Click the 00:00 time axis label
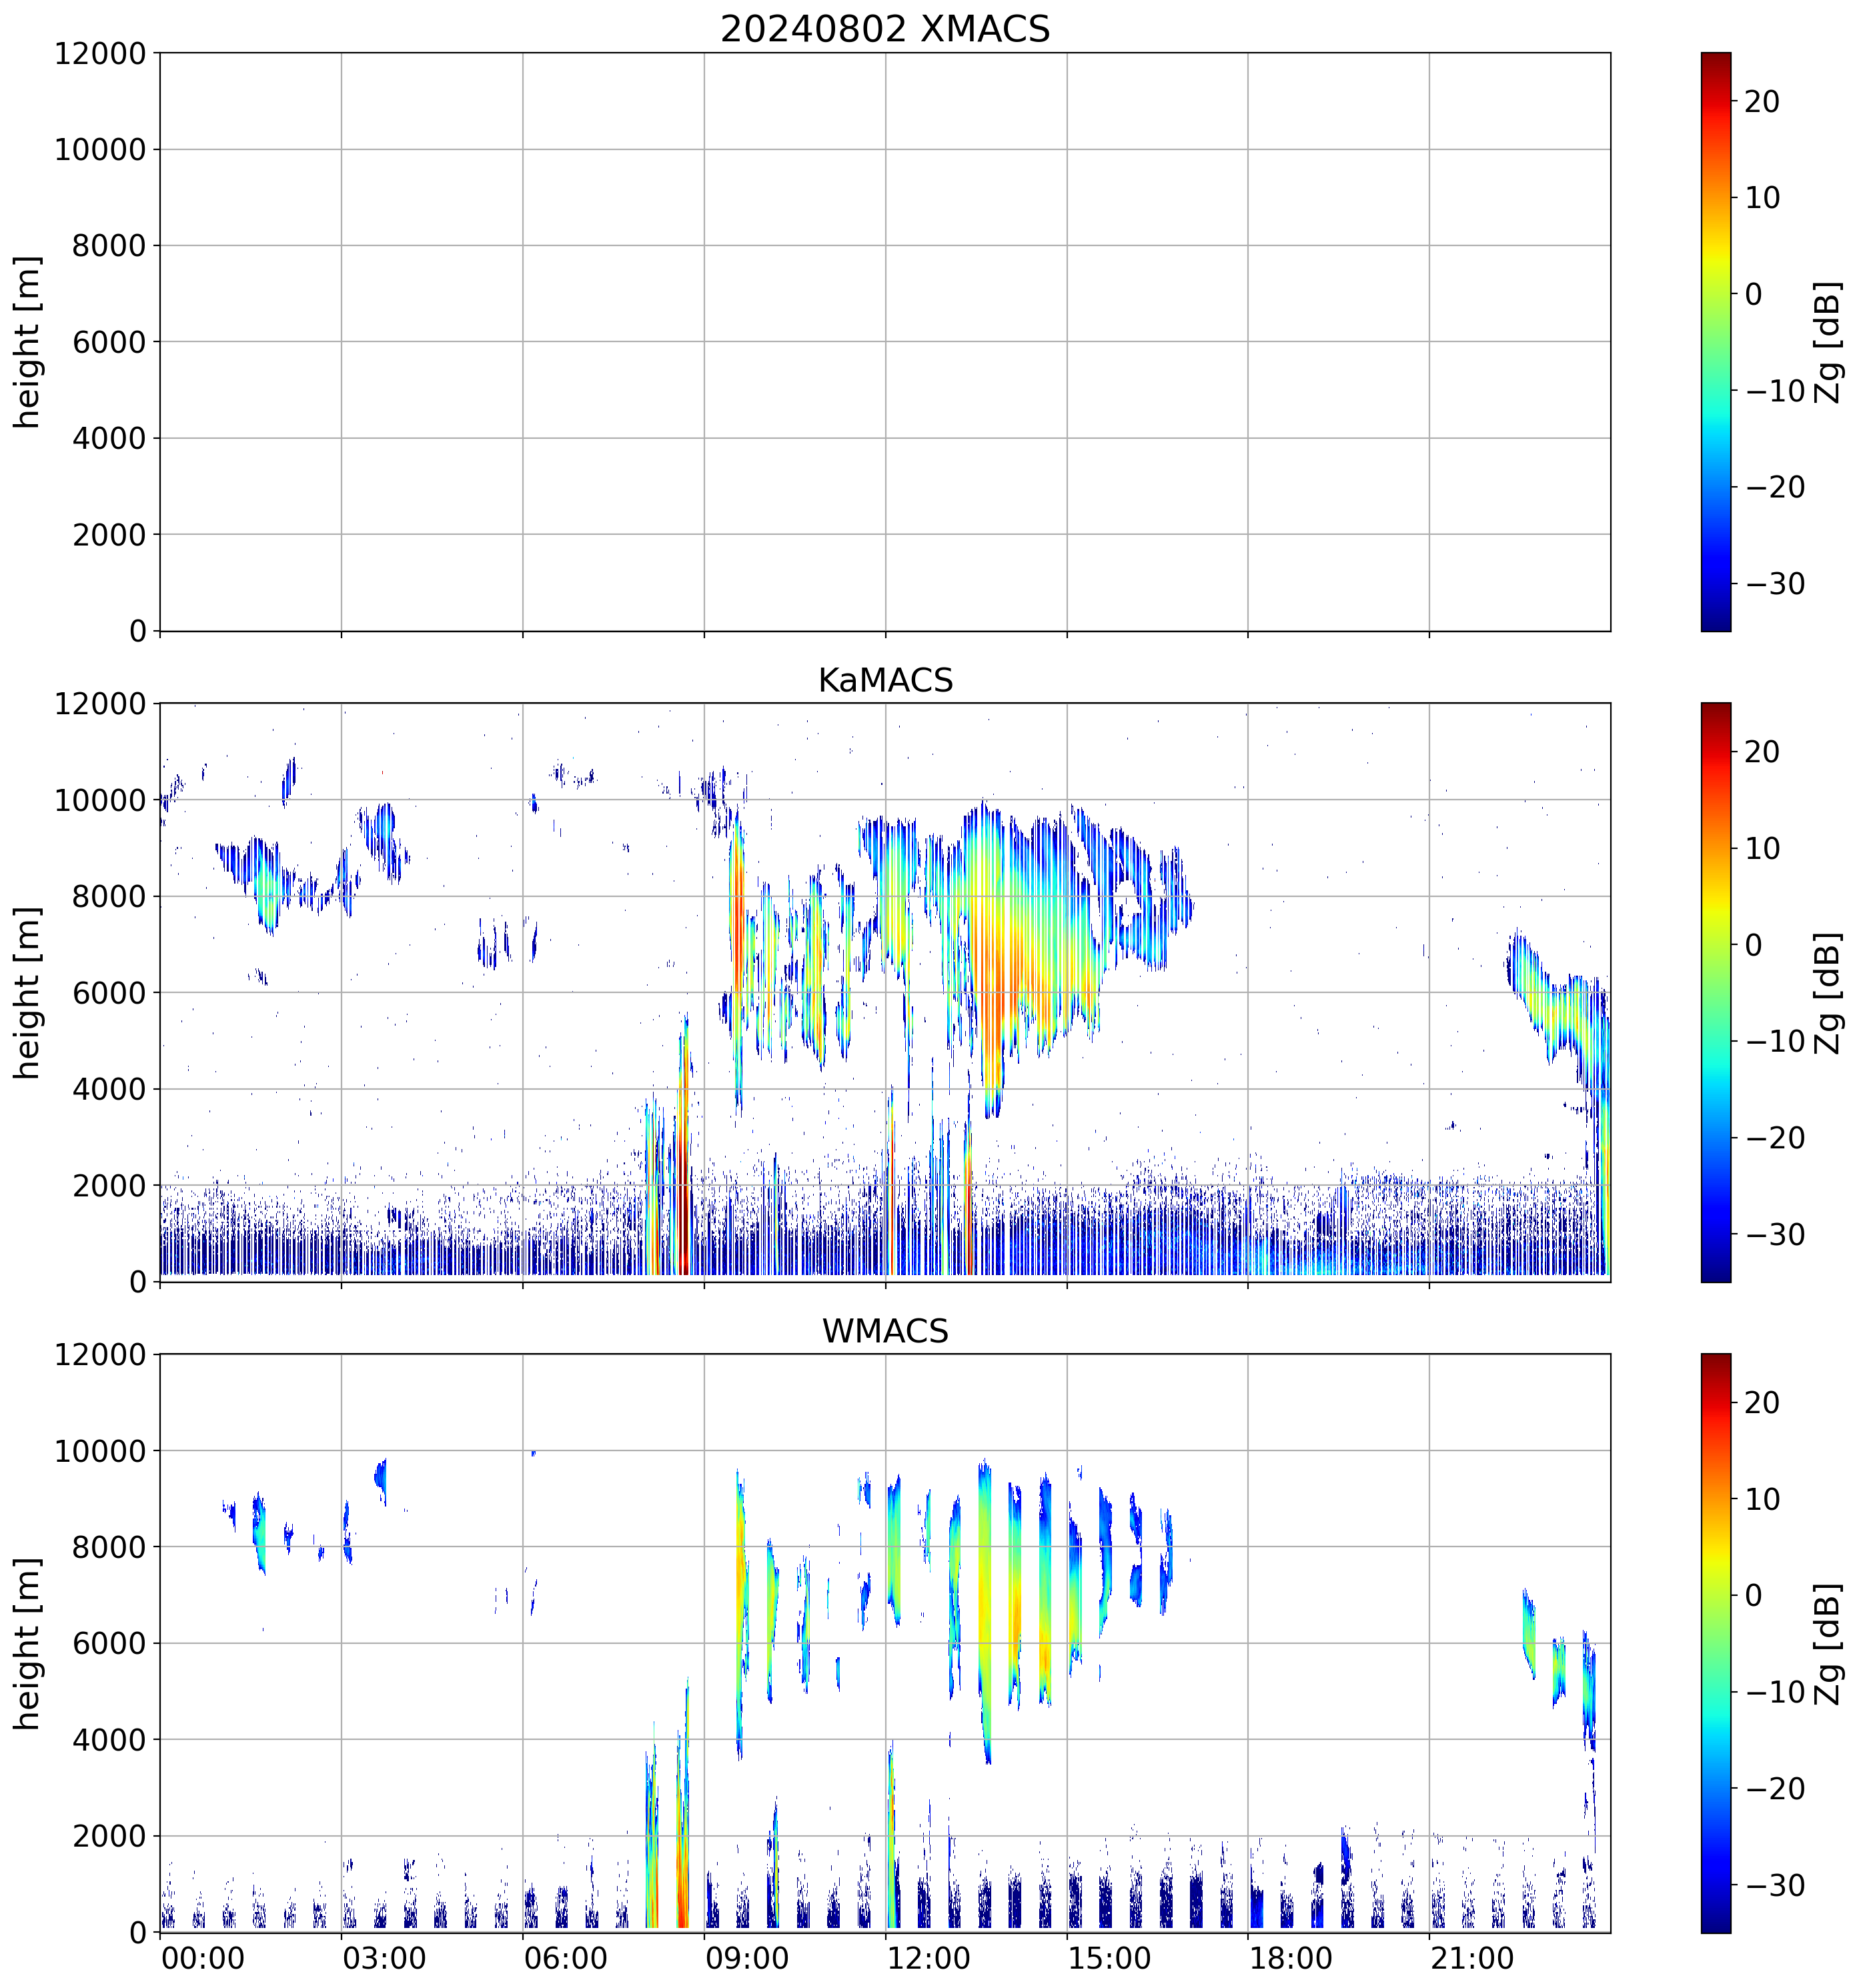Screen dimensions: 1859x1988 tap(203, 1958)
